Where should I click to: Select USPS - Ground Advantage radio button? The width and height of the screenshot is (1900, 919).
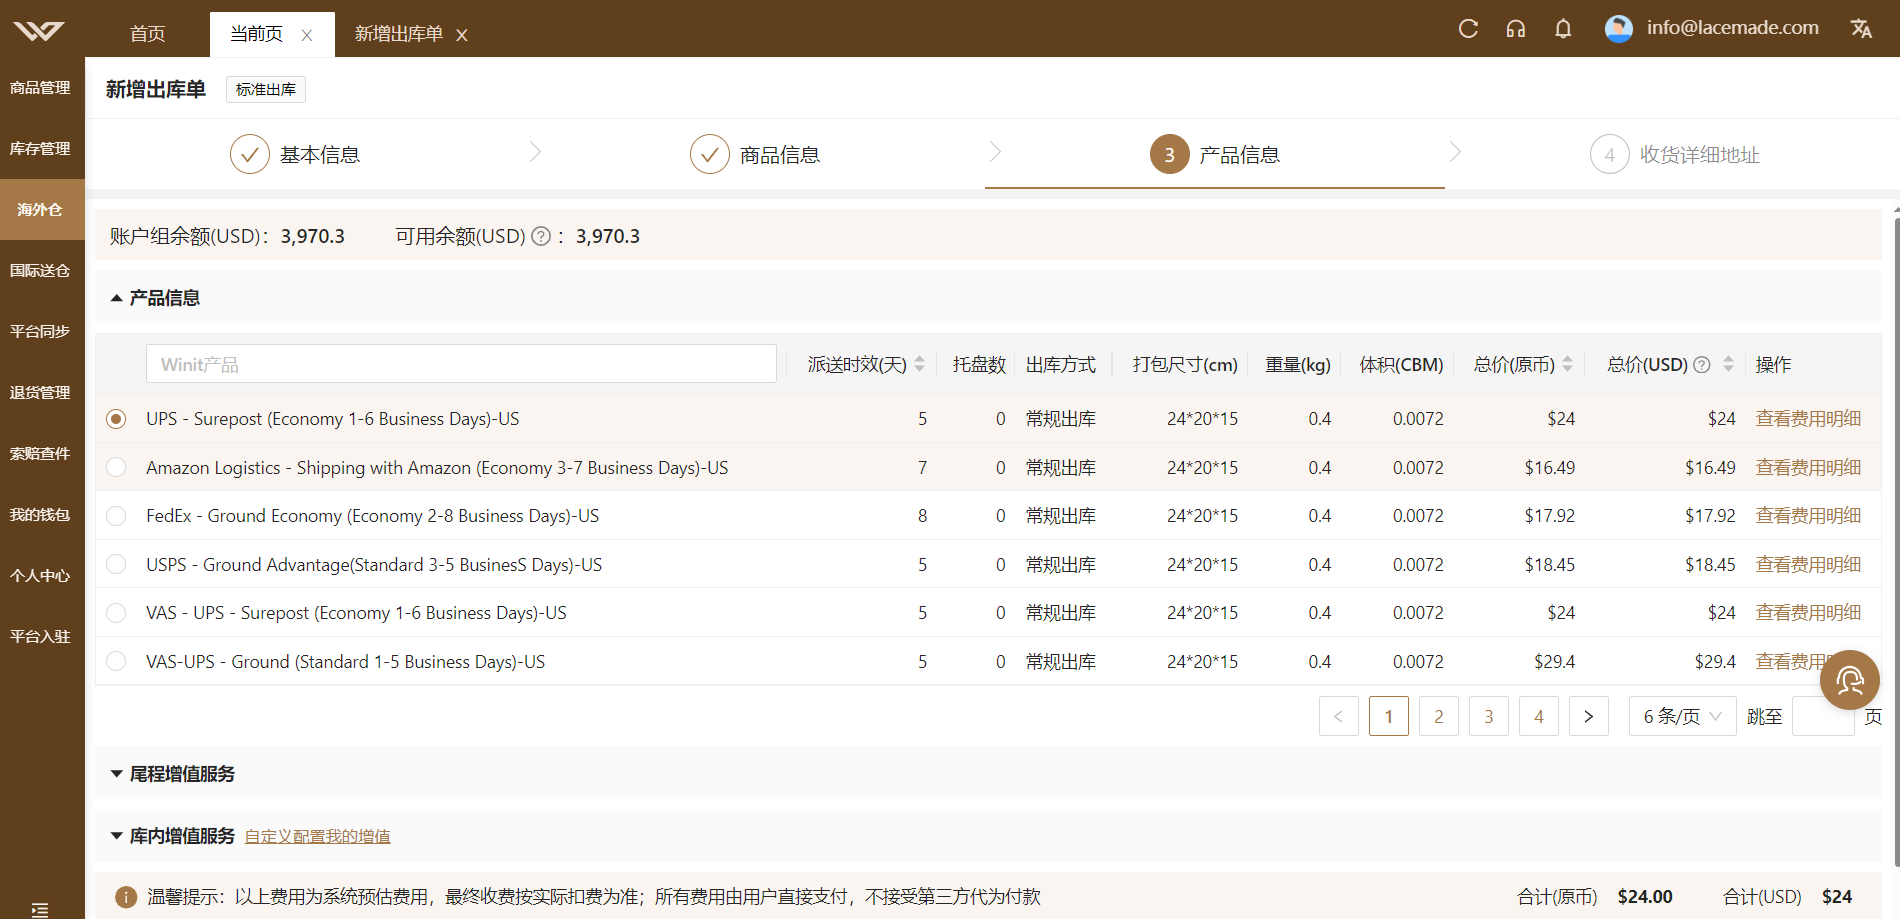point(116,564)
